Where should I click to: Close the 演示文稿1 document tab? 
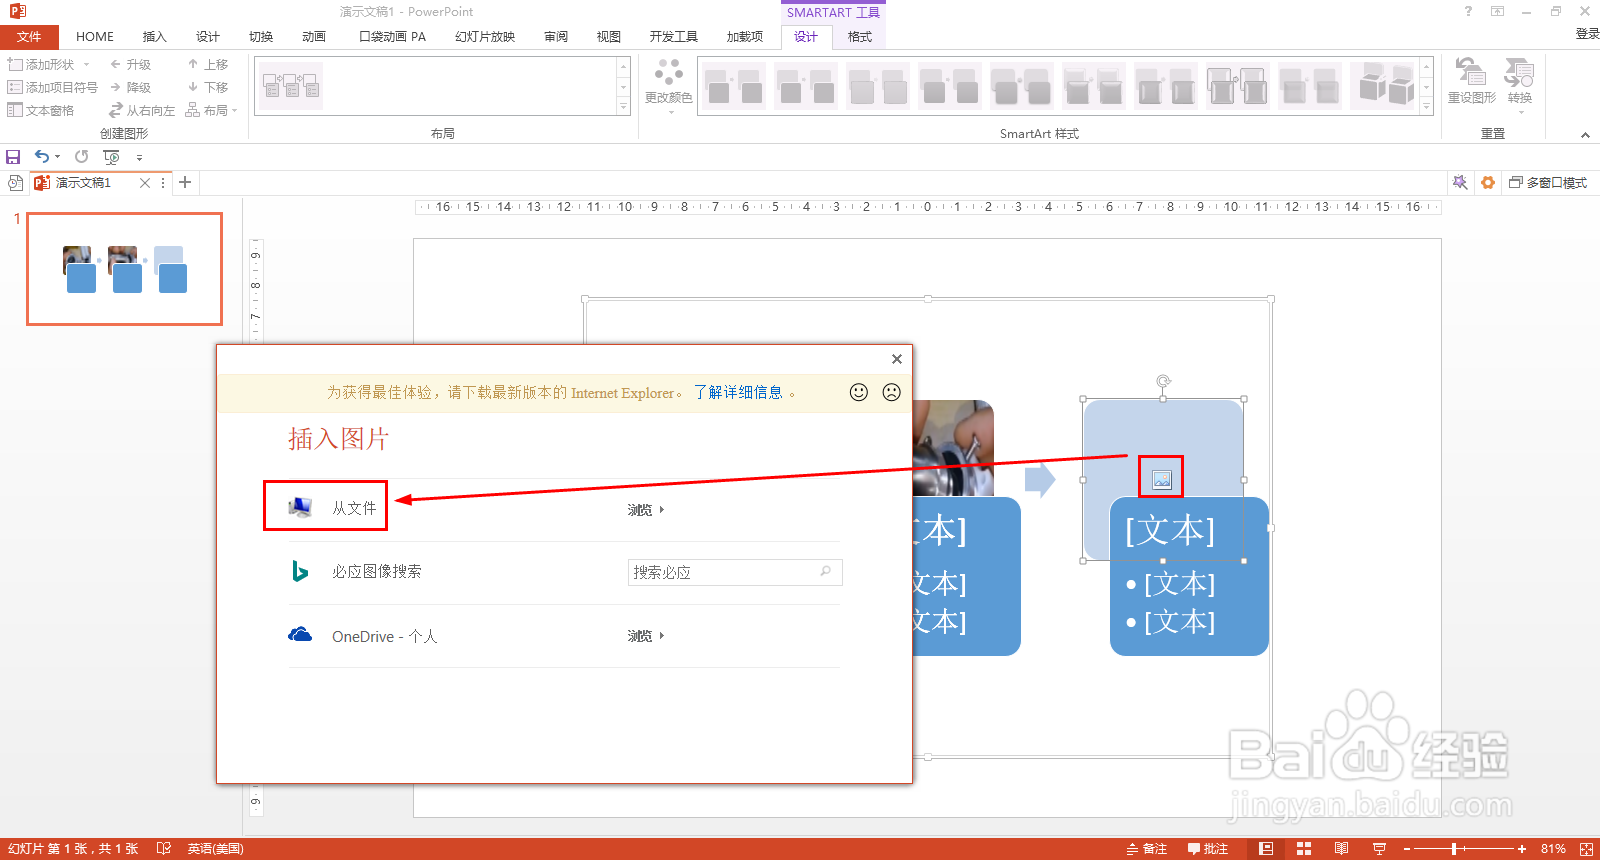tap(145, 182)
